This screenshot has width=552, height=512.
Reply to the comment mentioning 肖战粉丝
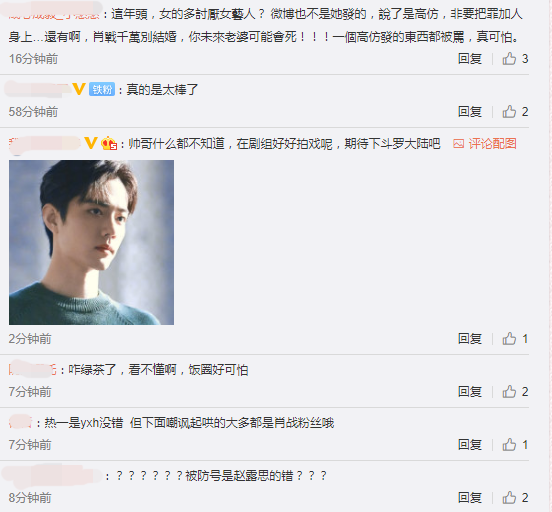click(x=470, y=445)
